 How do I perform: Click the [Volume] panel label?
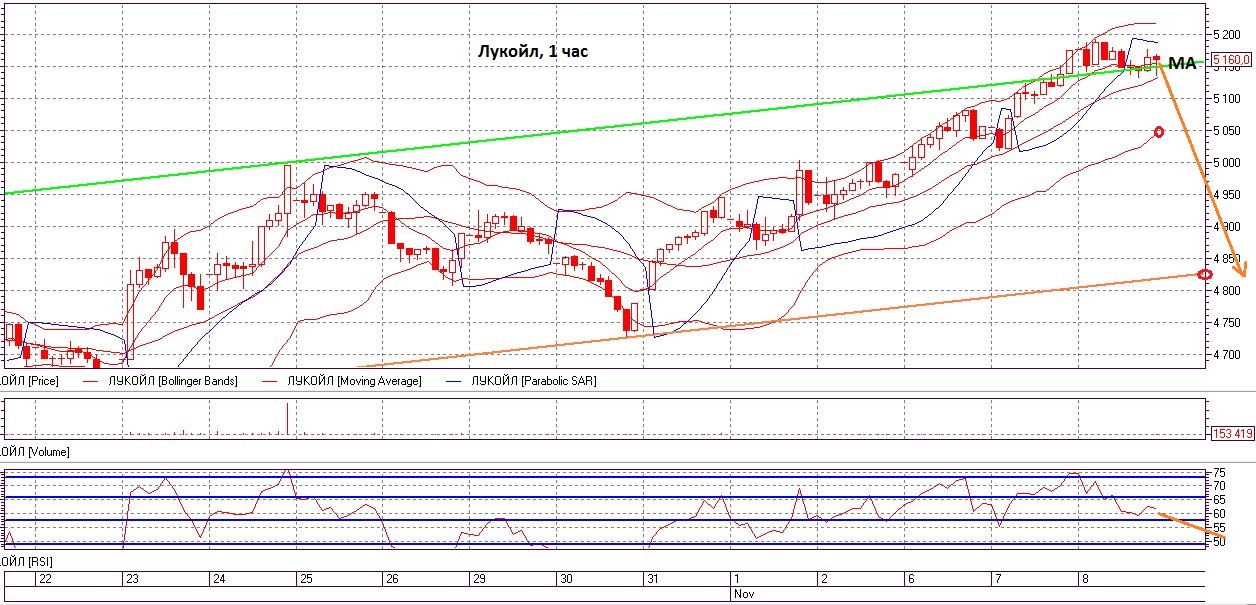(x=37, y=452)
